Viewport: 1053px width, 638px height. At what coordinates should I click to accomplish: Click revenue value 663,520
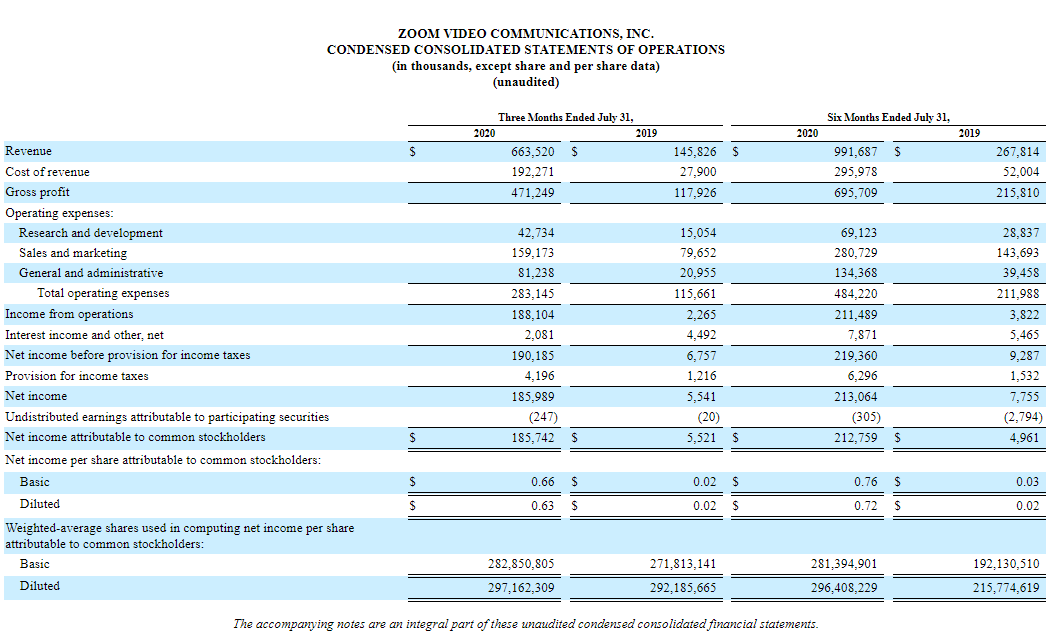tap(533, 152)
